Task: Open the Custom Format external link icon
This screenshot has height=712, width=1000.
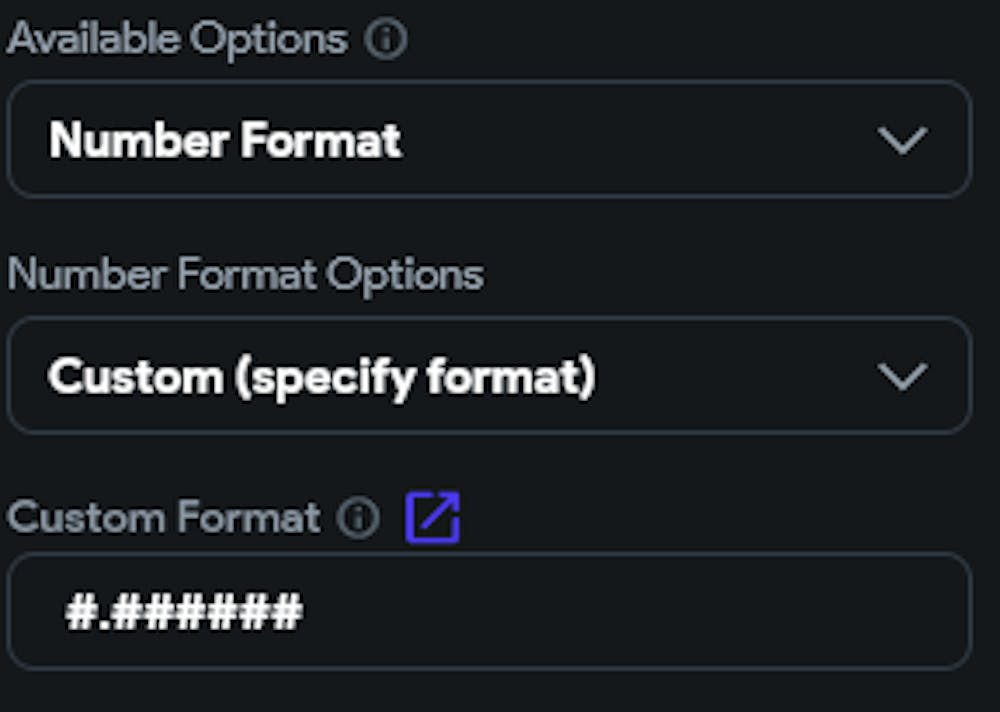Action: [432, 518]
